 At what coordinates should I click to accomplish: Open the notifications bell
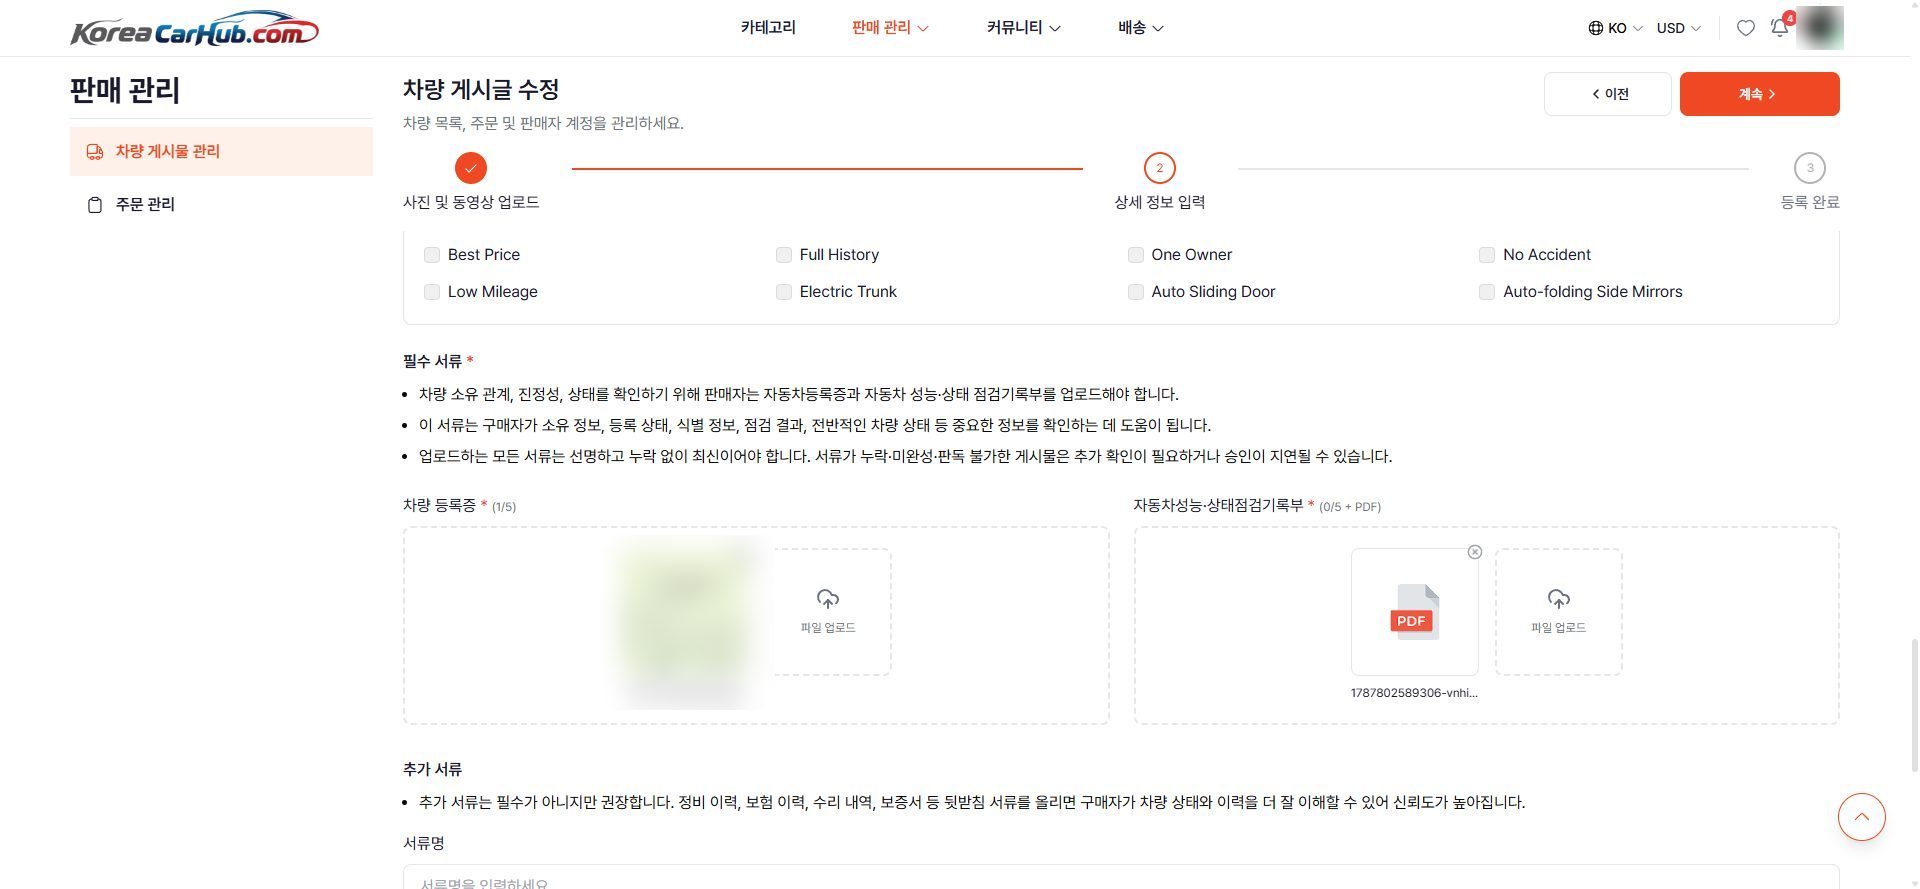tap(1780, 27)
